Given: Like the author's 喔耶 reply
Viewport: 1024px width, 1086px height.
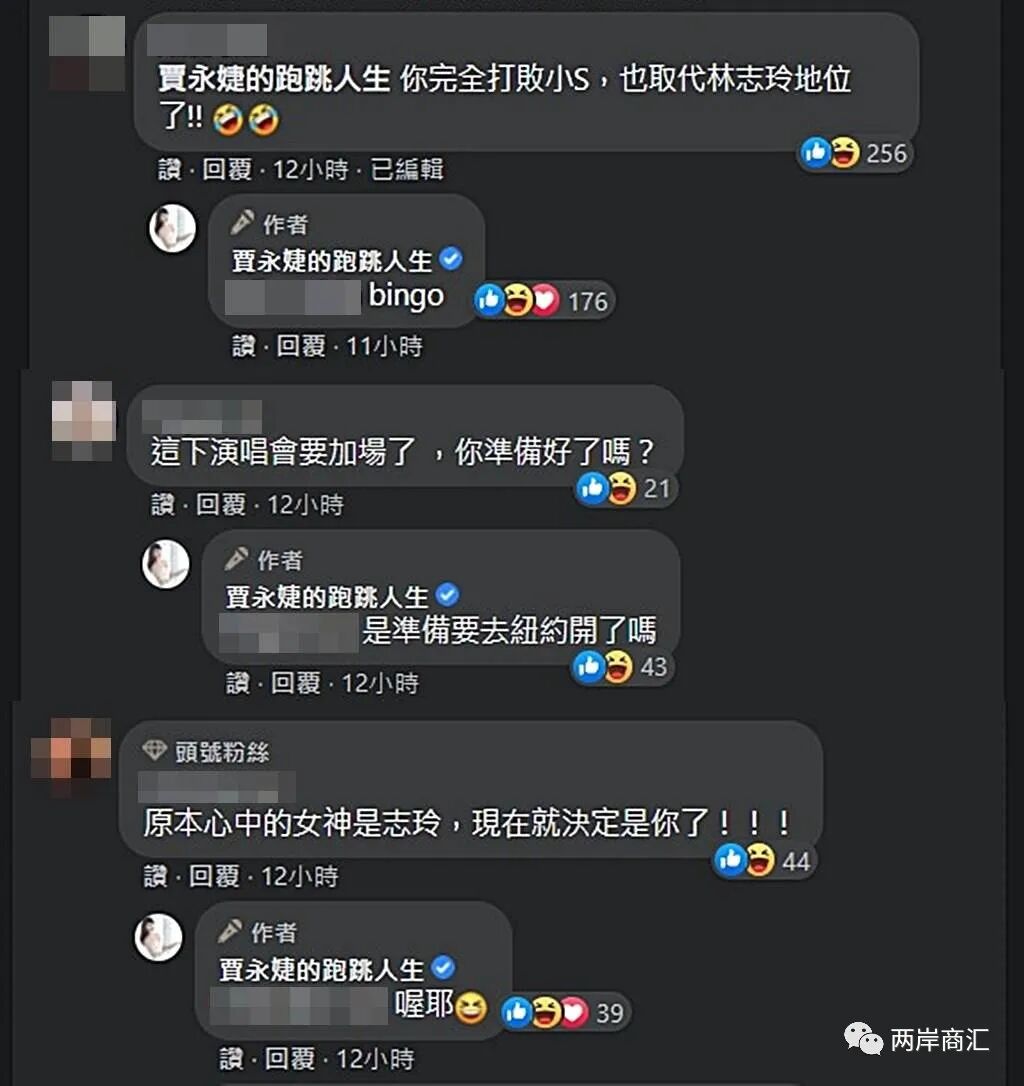Looking at the screenshot, I should coord(231,1059).
